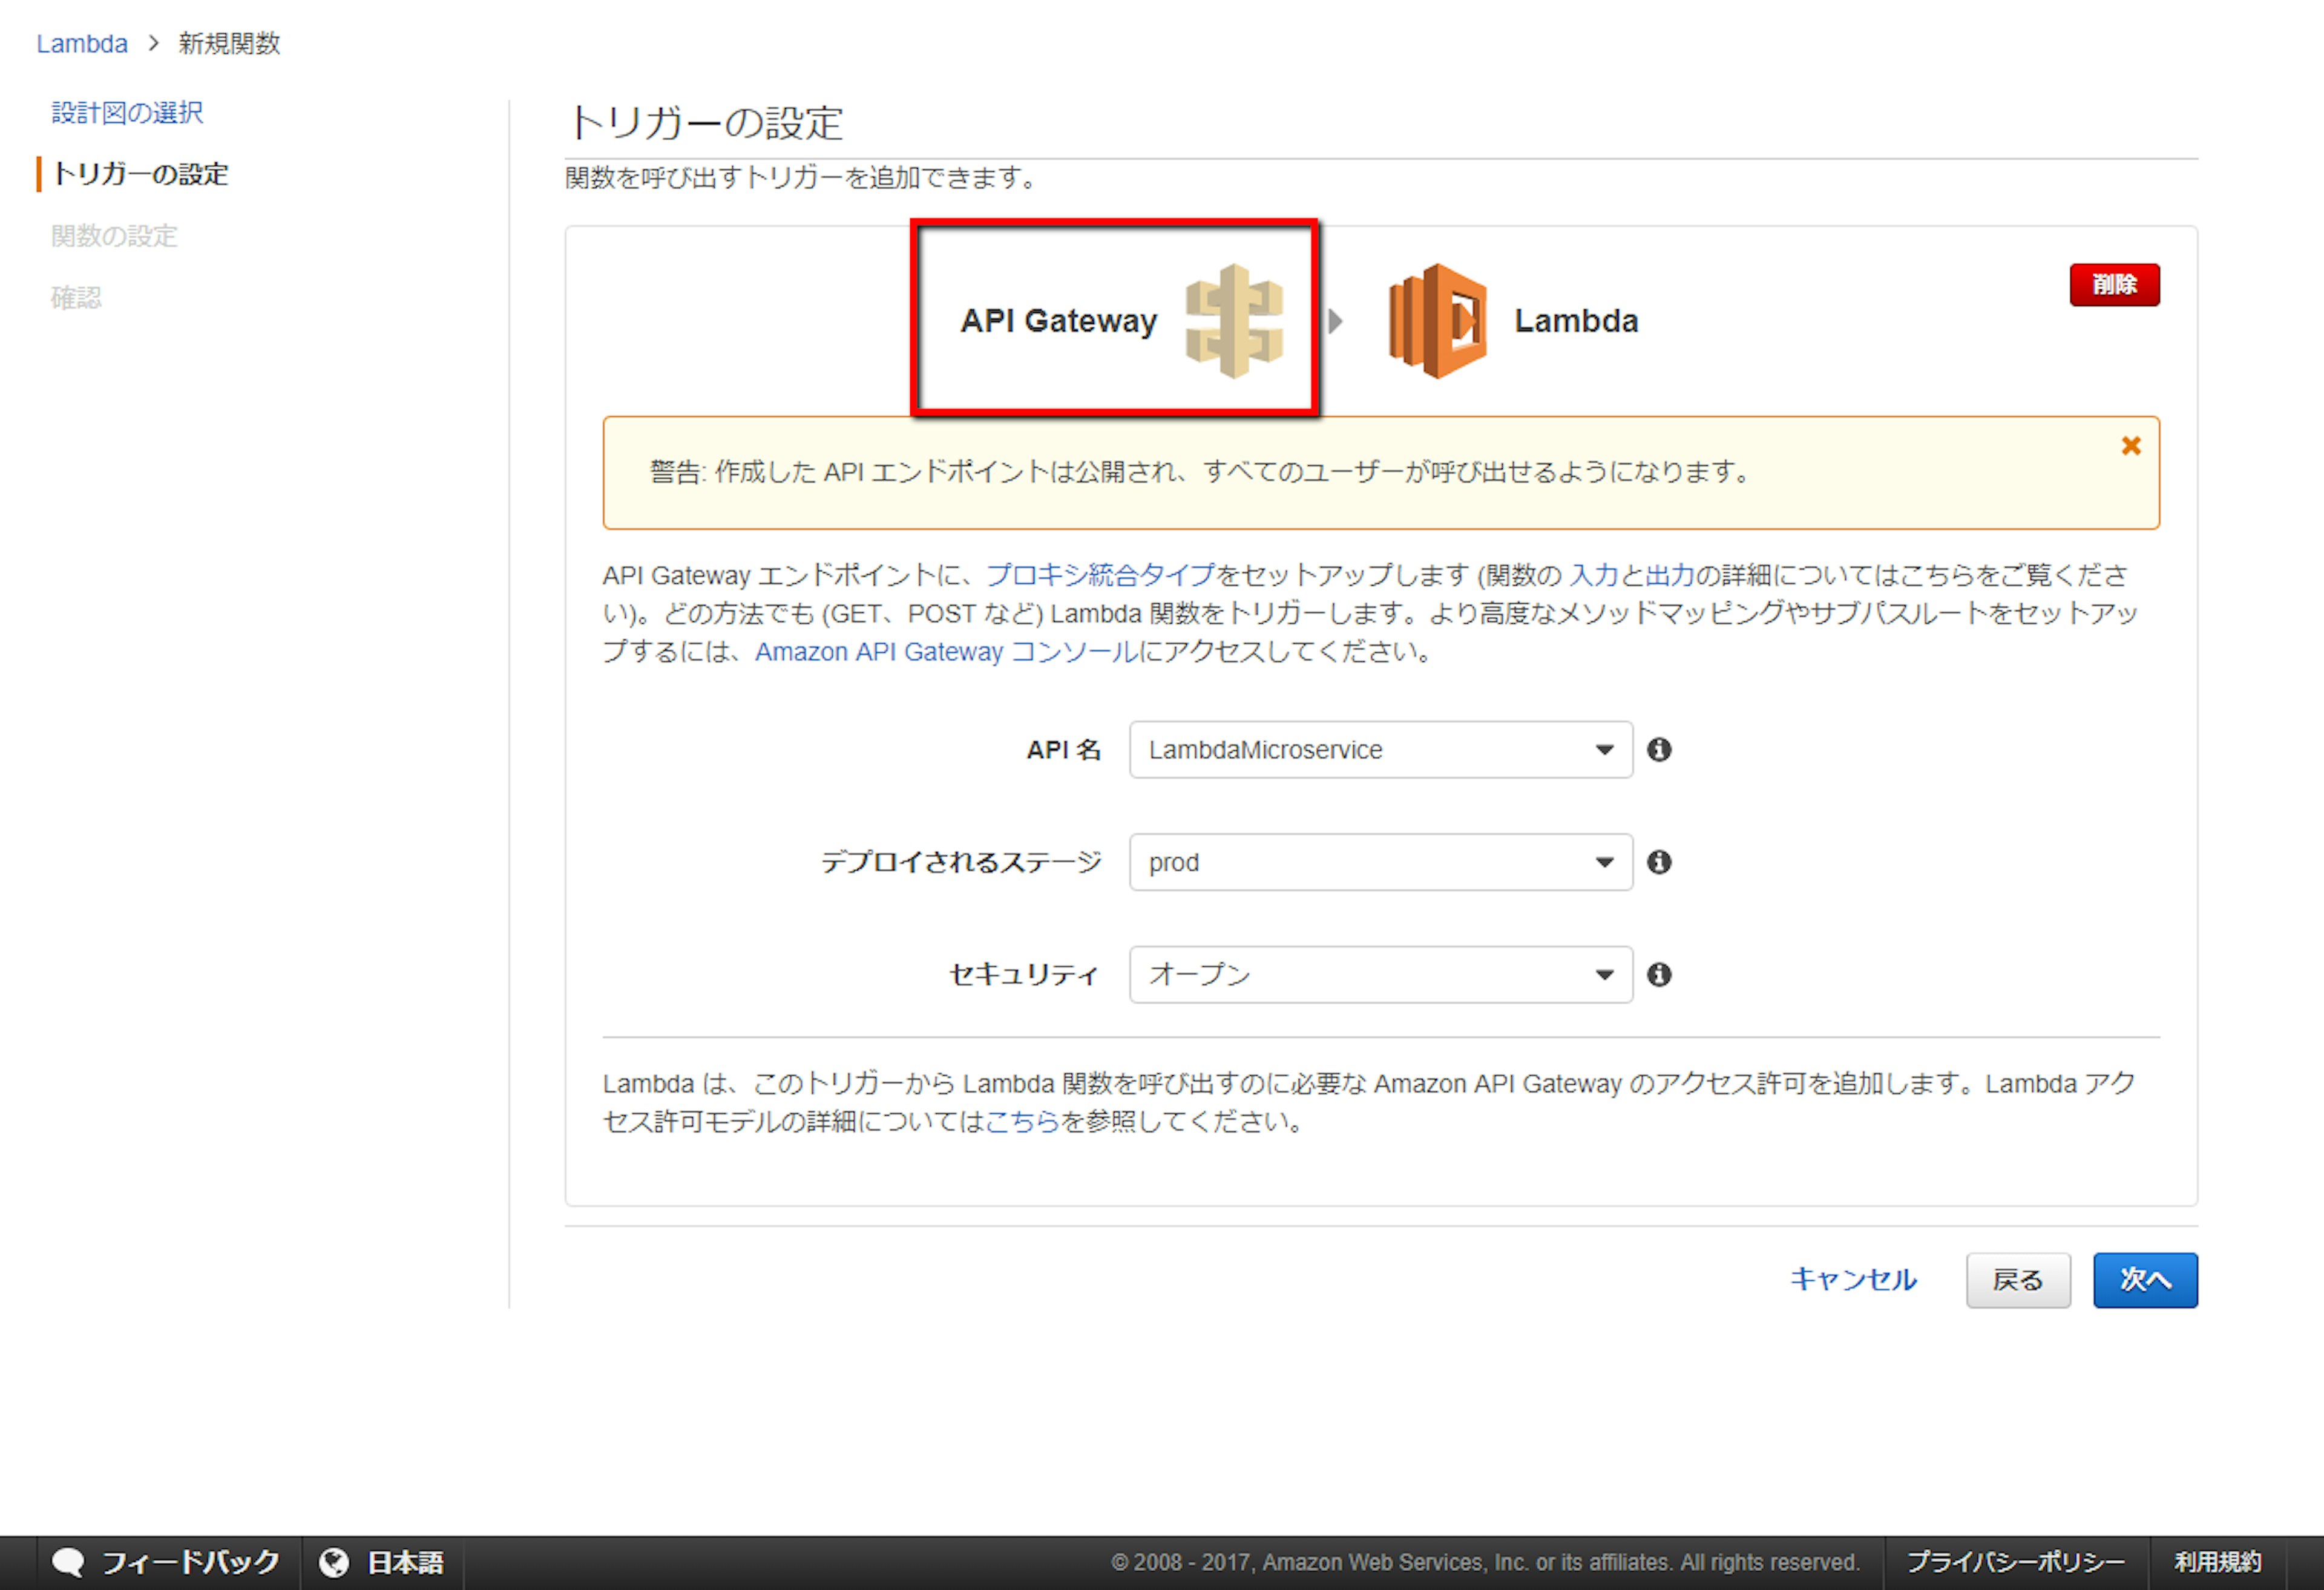Click the API Gateway trigger icon
This screenshot has width=2324, height=1590.
(1233, 321)
